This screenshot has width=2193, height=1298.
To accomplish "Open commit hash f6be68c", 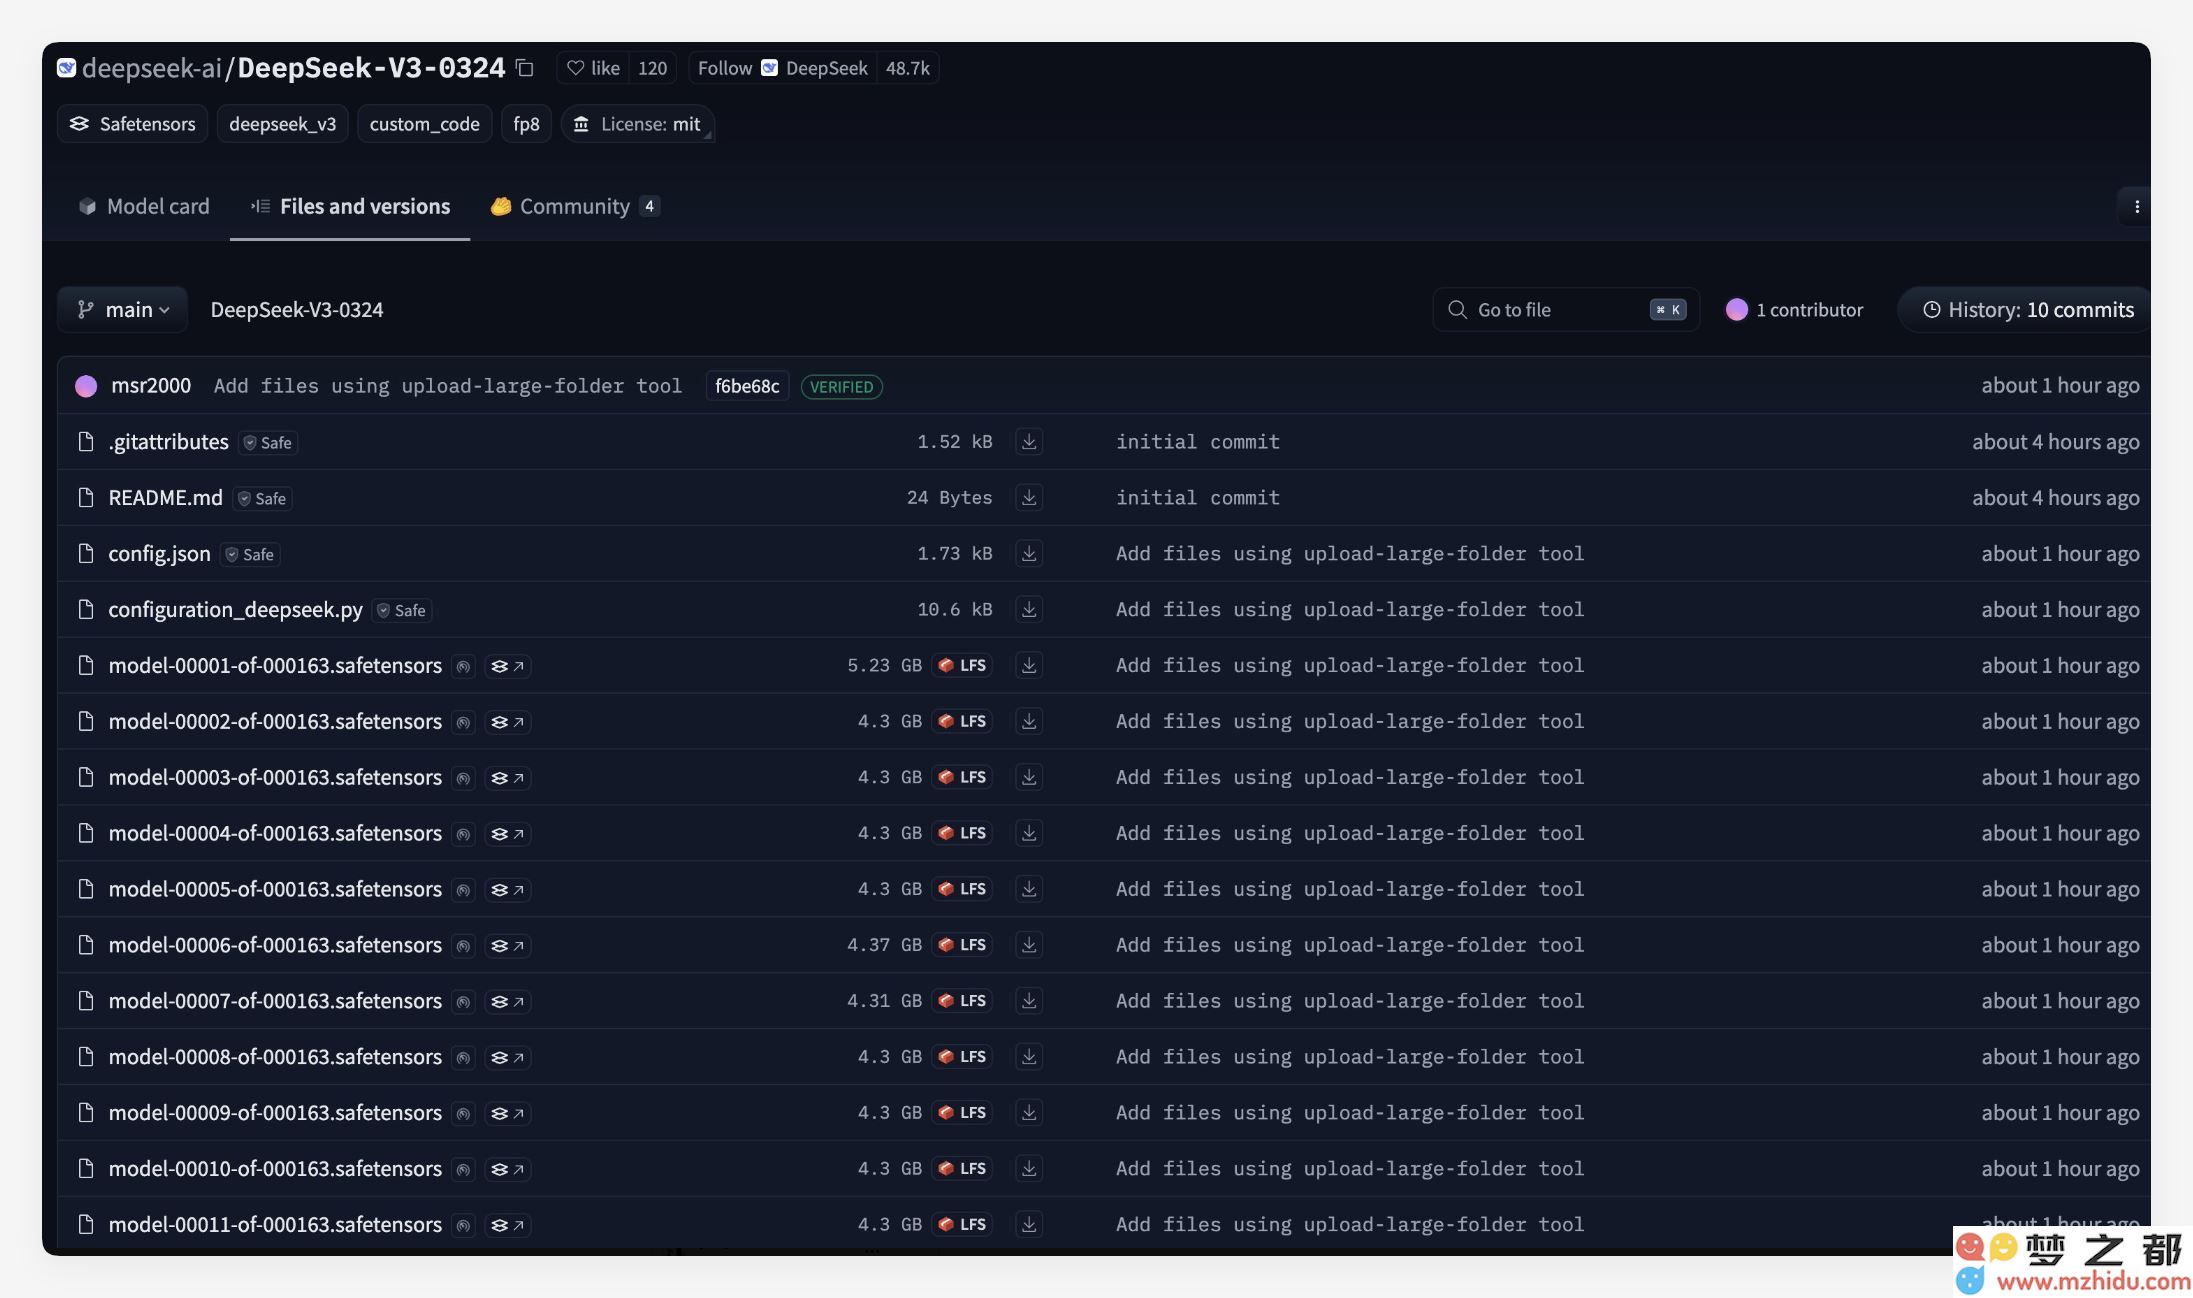I will tap(747, 386).
